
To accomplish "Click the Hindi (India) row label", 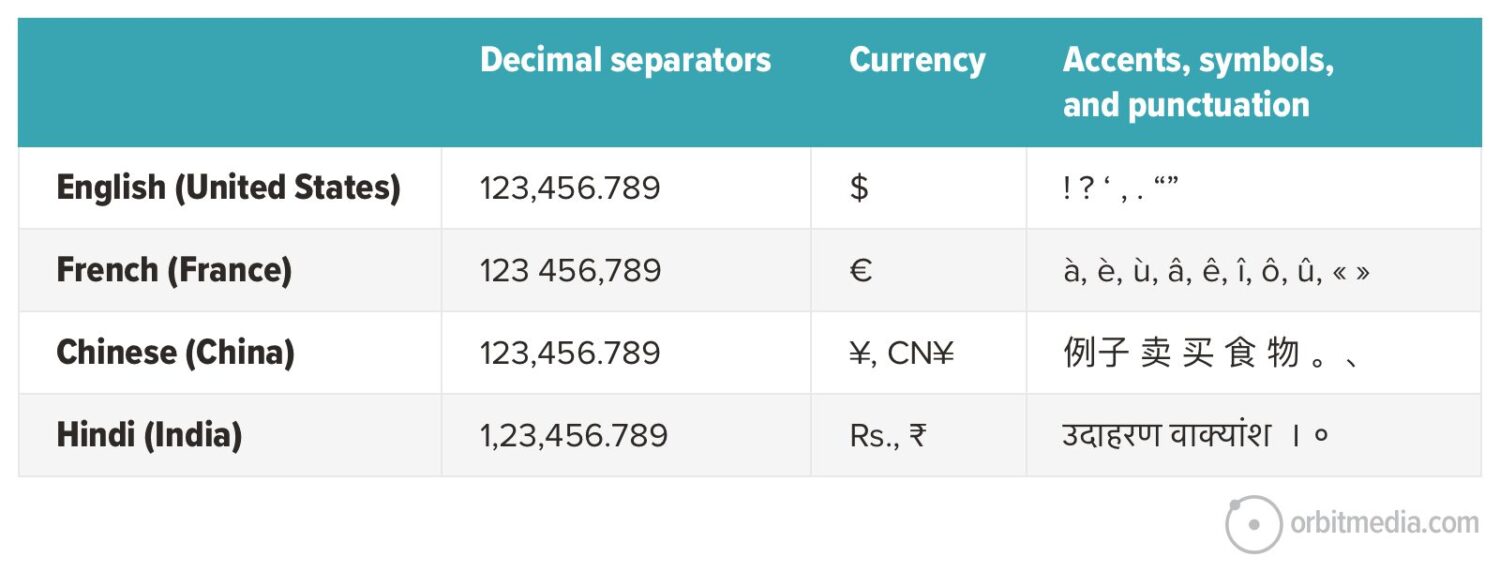I will pos(149,435).
